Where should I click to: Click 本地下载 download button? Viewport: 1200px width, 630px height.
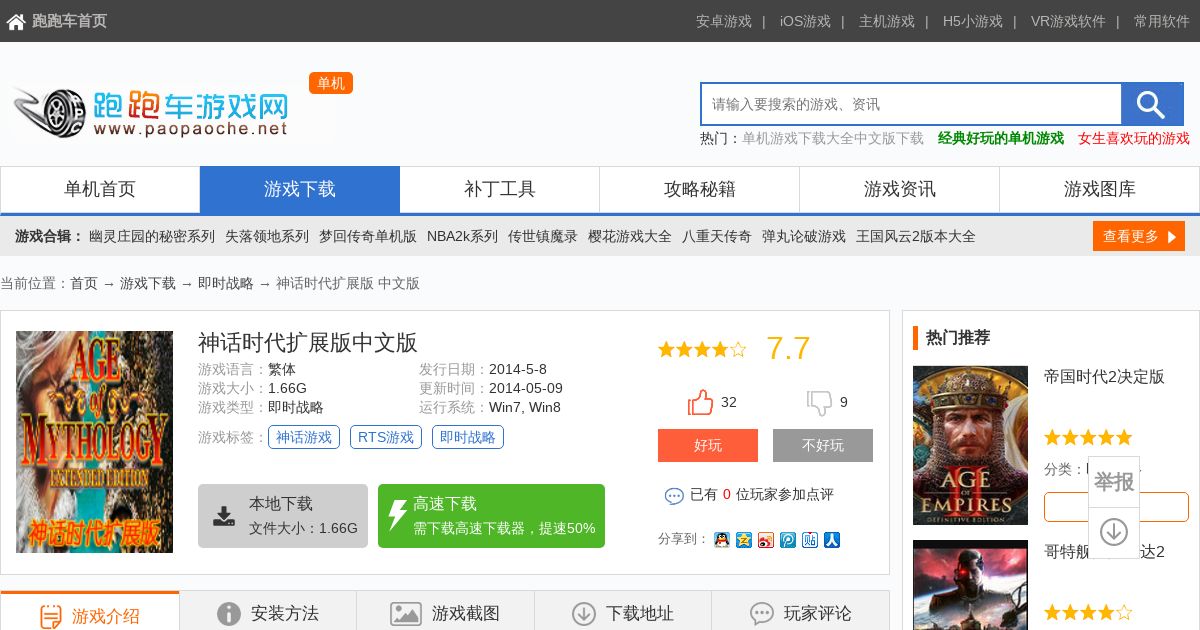[x=283, y=516]
